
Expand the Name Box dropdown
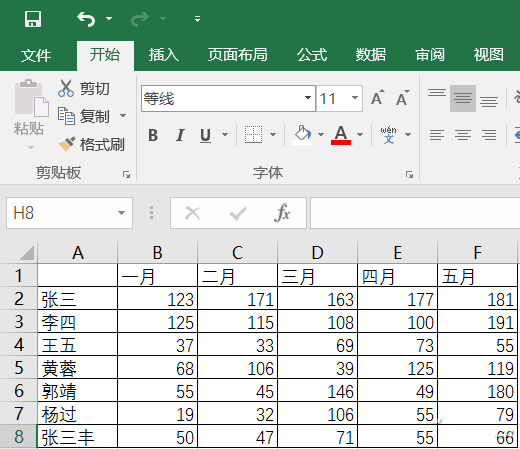pos(122,213)
